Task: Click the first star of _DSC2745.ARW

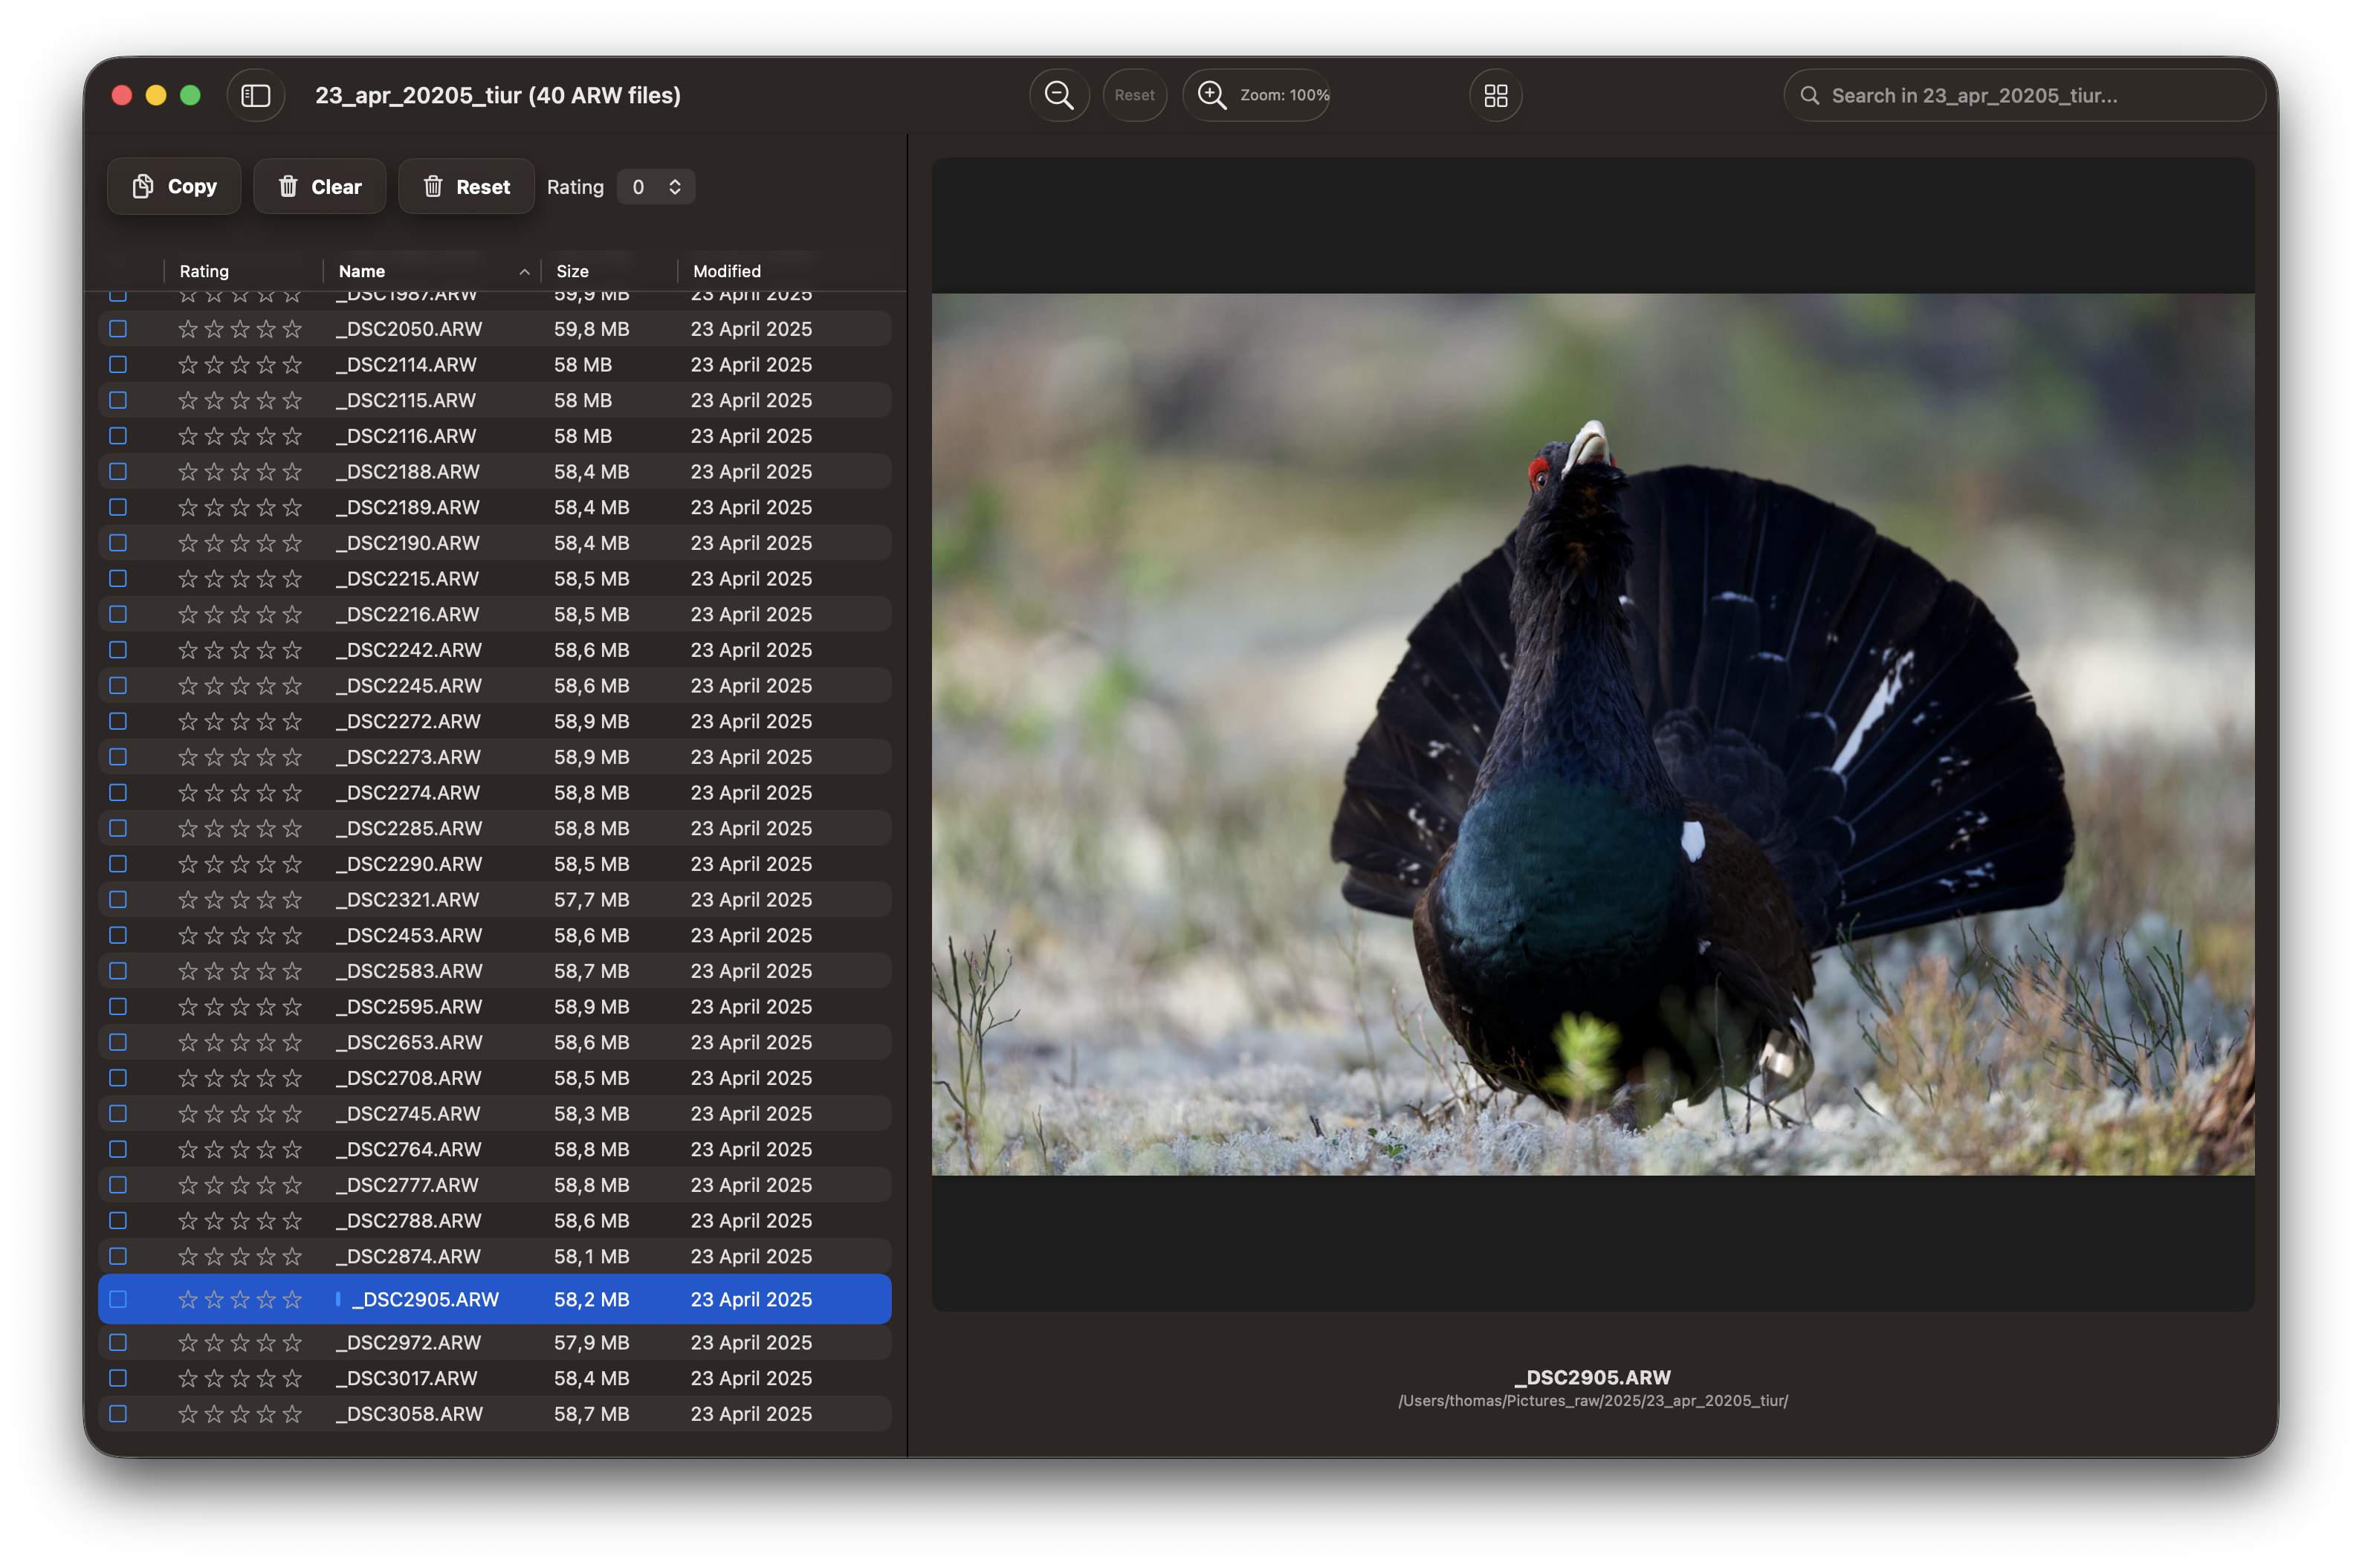Action: click(x=188, y=1114)
